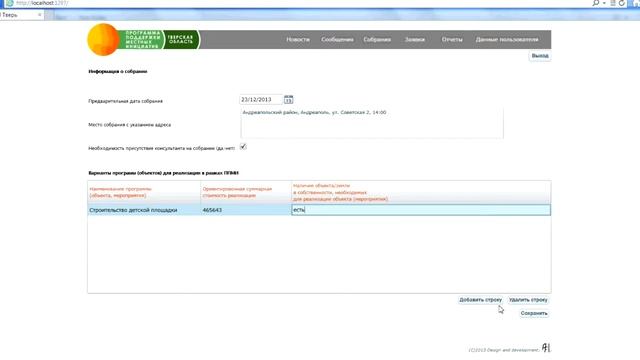The height and width of the screenshot is (360, 640).
Task: Click the Удалить строку button
Action: click(528, 300)
